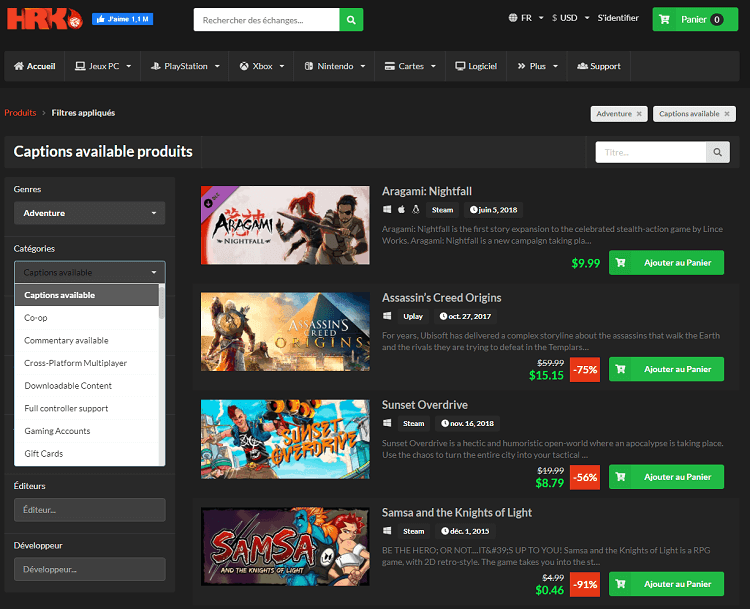The height and width of the screenshot is (609, 750).
Task: Add Aragami: Nightfall to the cart
Action: coord(666,263)
